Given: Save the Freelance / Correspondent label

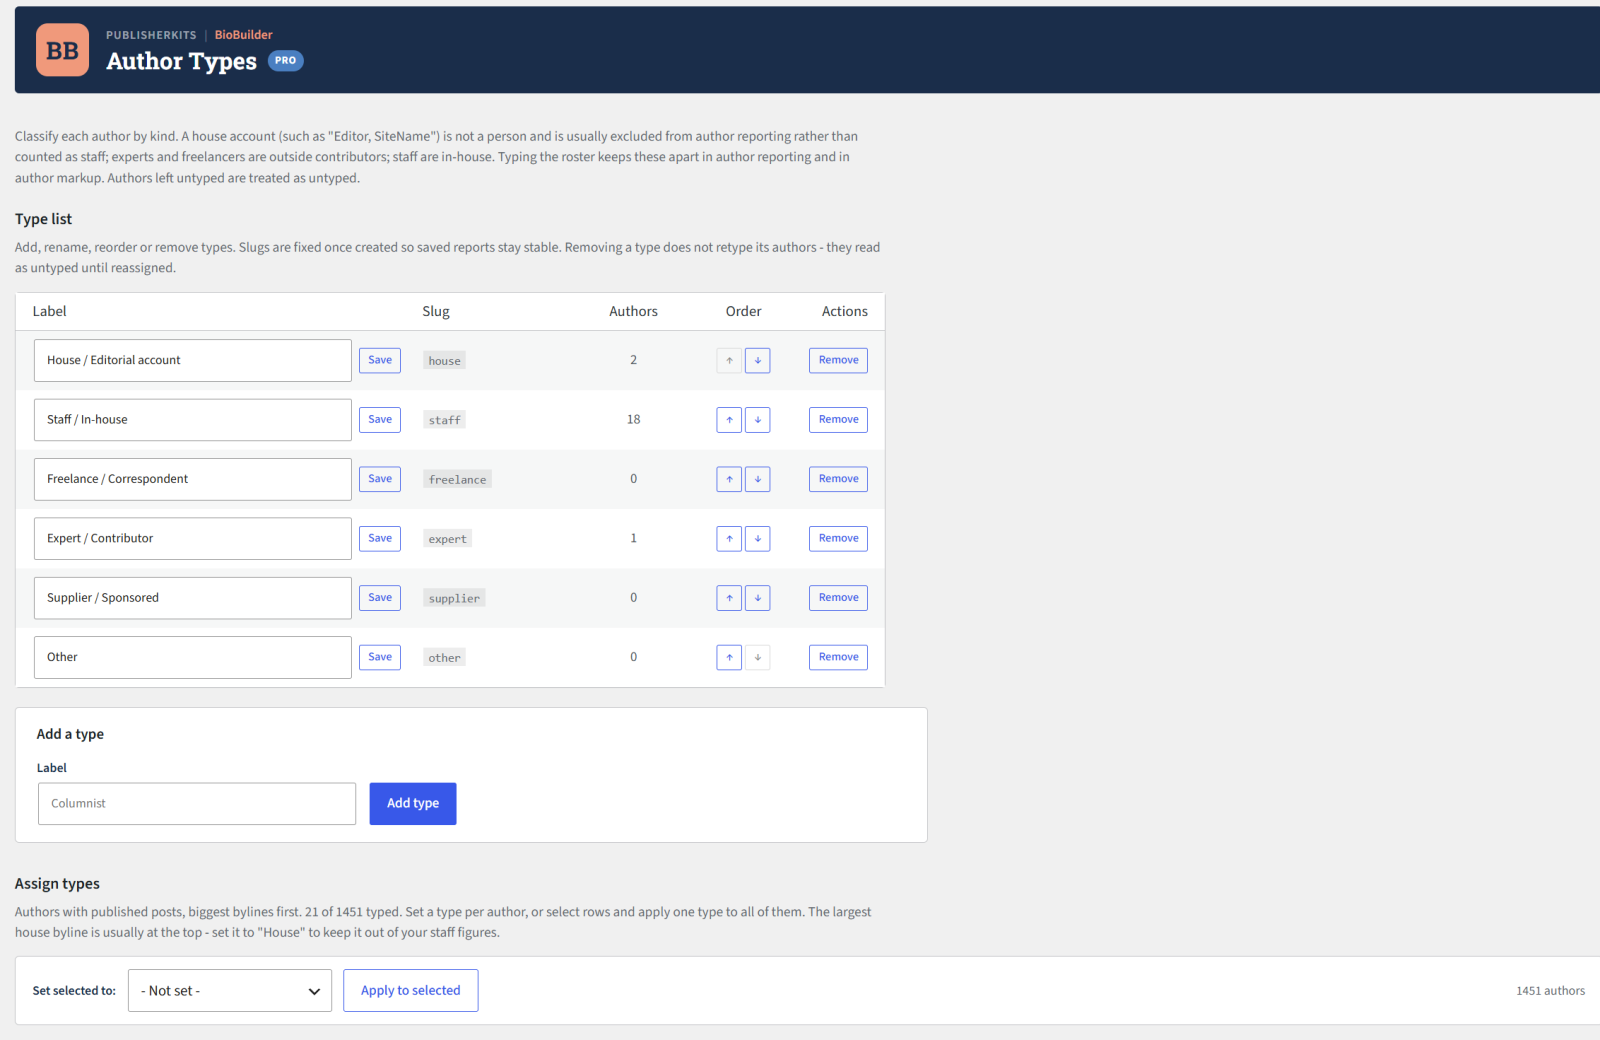Looking at the screenshot, I should tap(380, 479).
